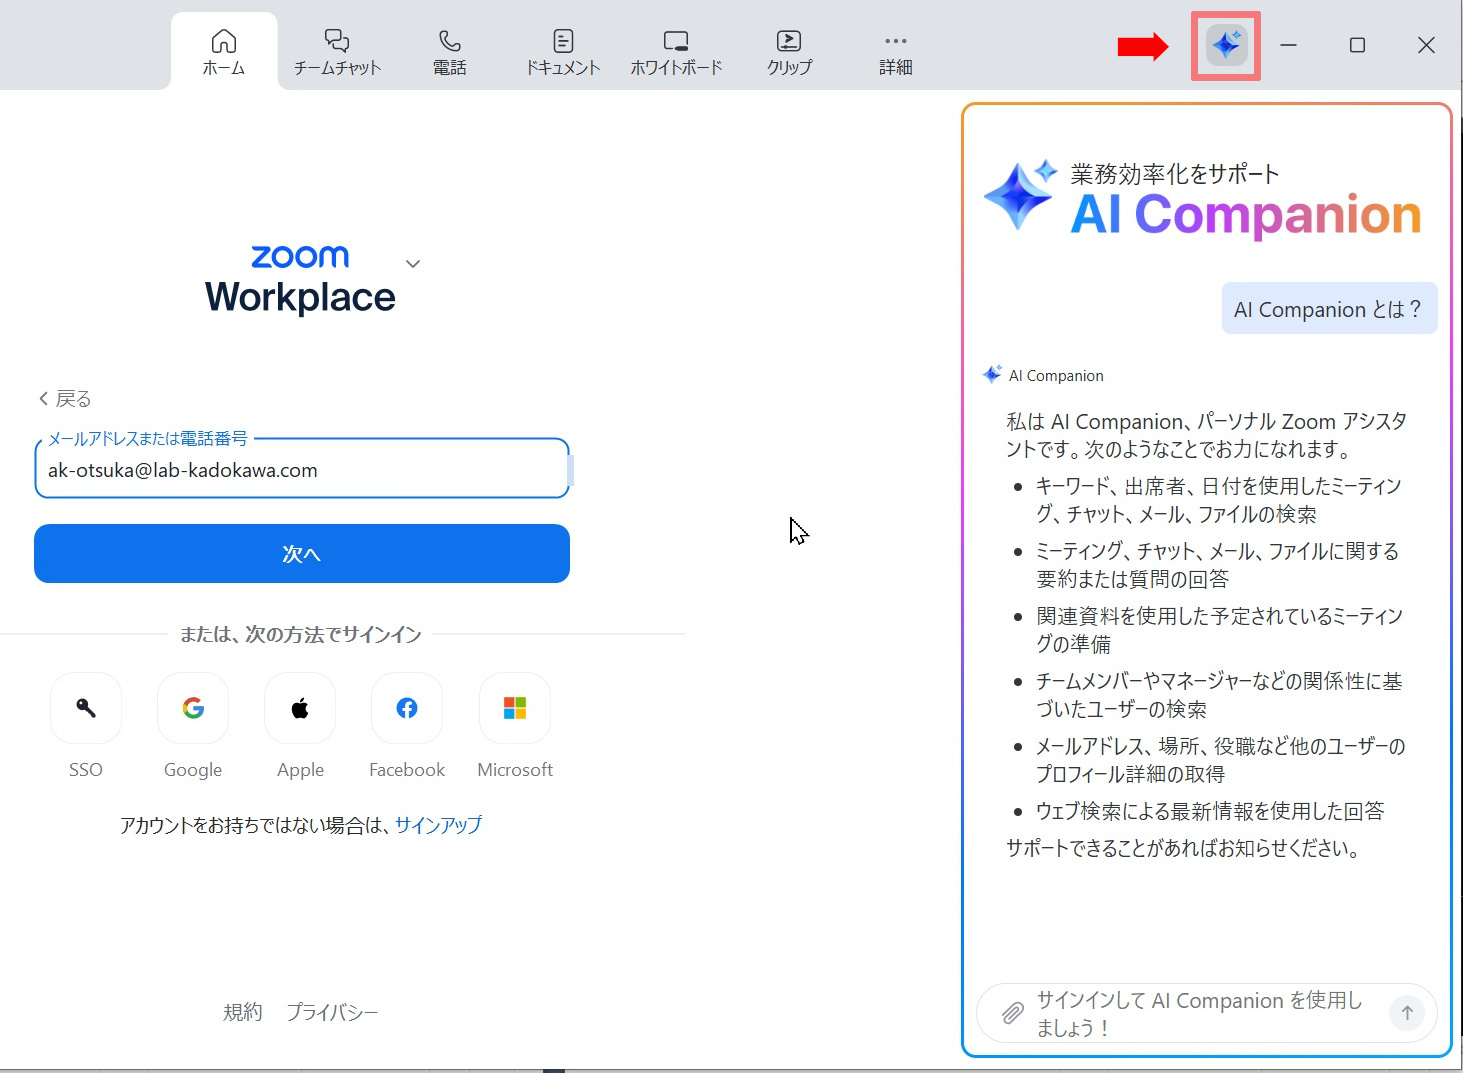Show more options via 詳細
Viewport: 1463px width, 1073px height.
click(x=895, y=52)
